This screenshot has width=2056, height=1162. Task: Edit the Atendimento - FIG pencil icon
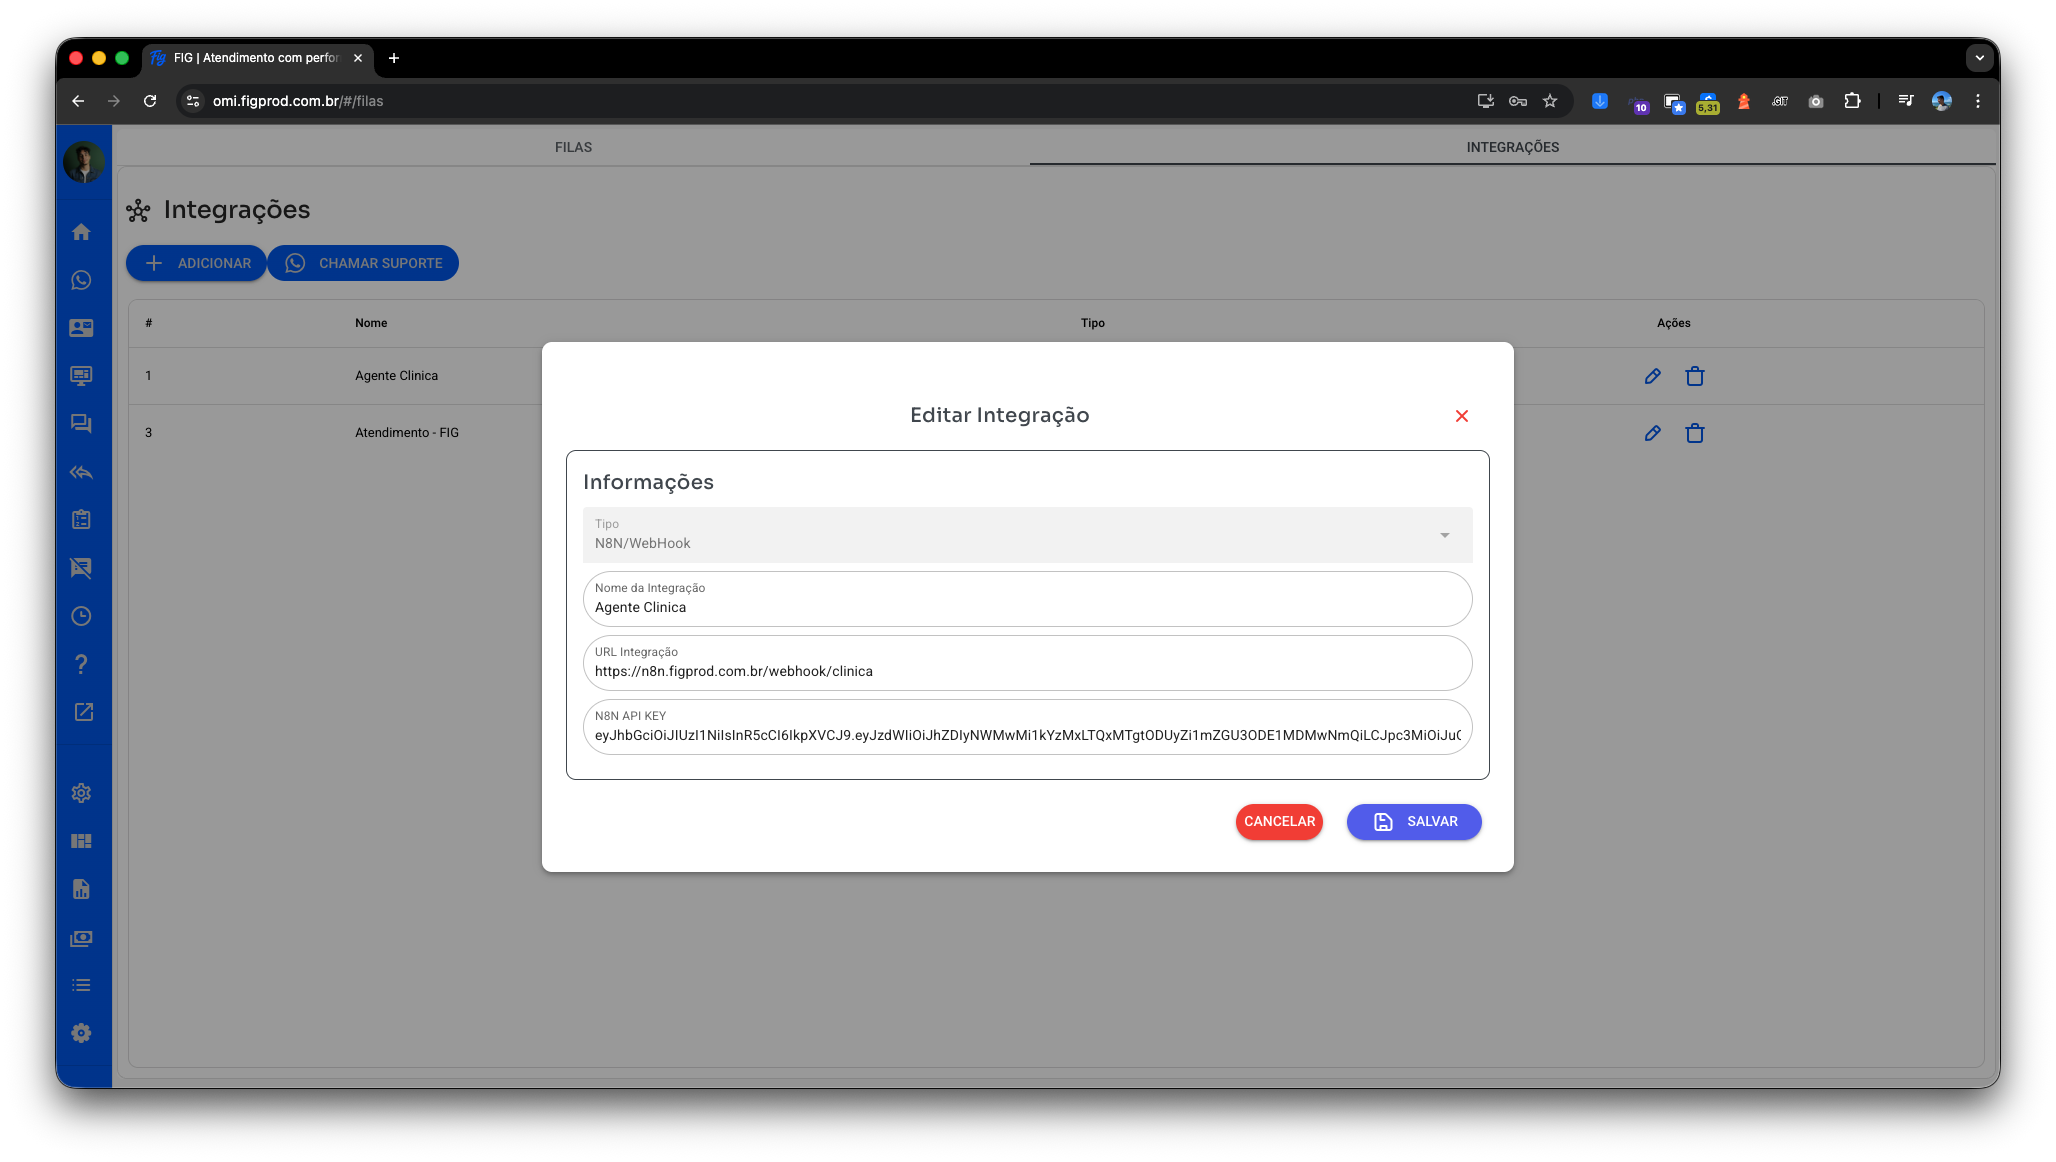point(1652,433)
